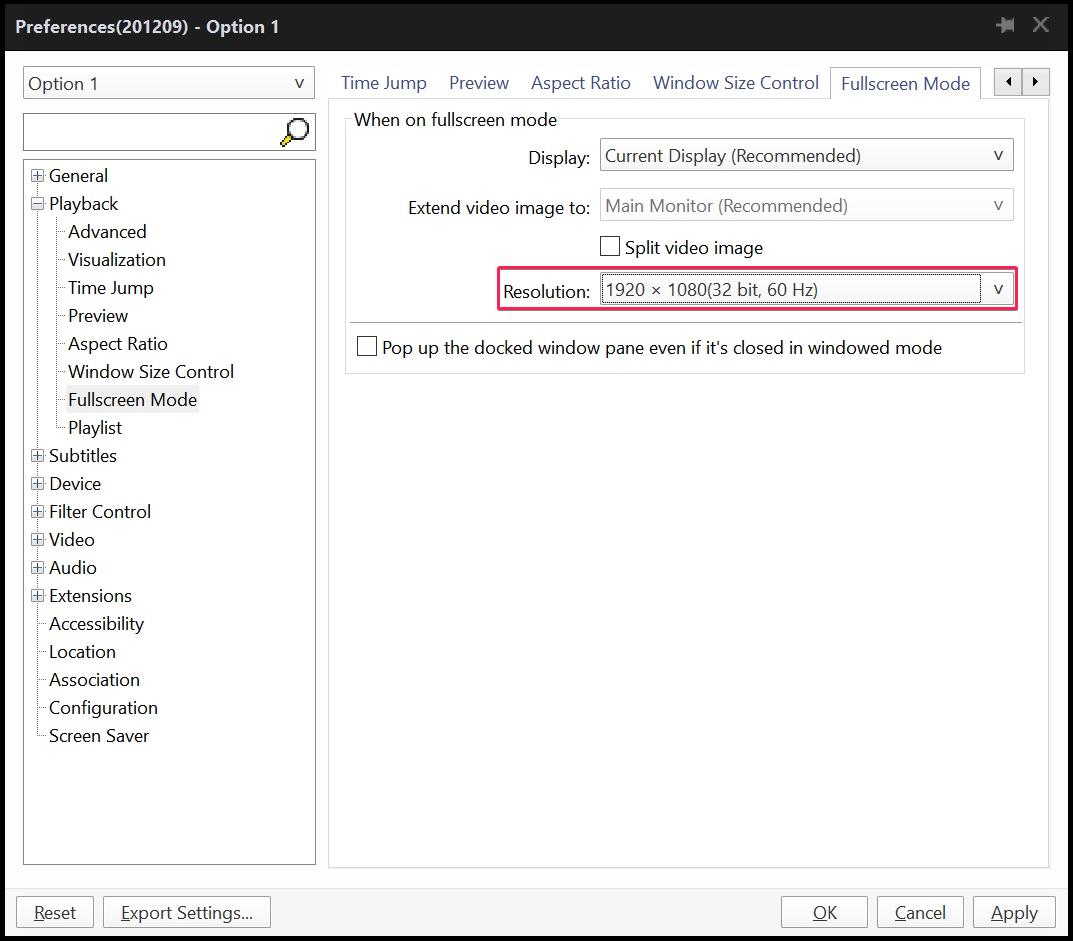
Task: Select the Screen Saver tree item
Action: click(97, 735)
